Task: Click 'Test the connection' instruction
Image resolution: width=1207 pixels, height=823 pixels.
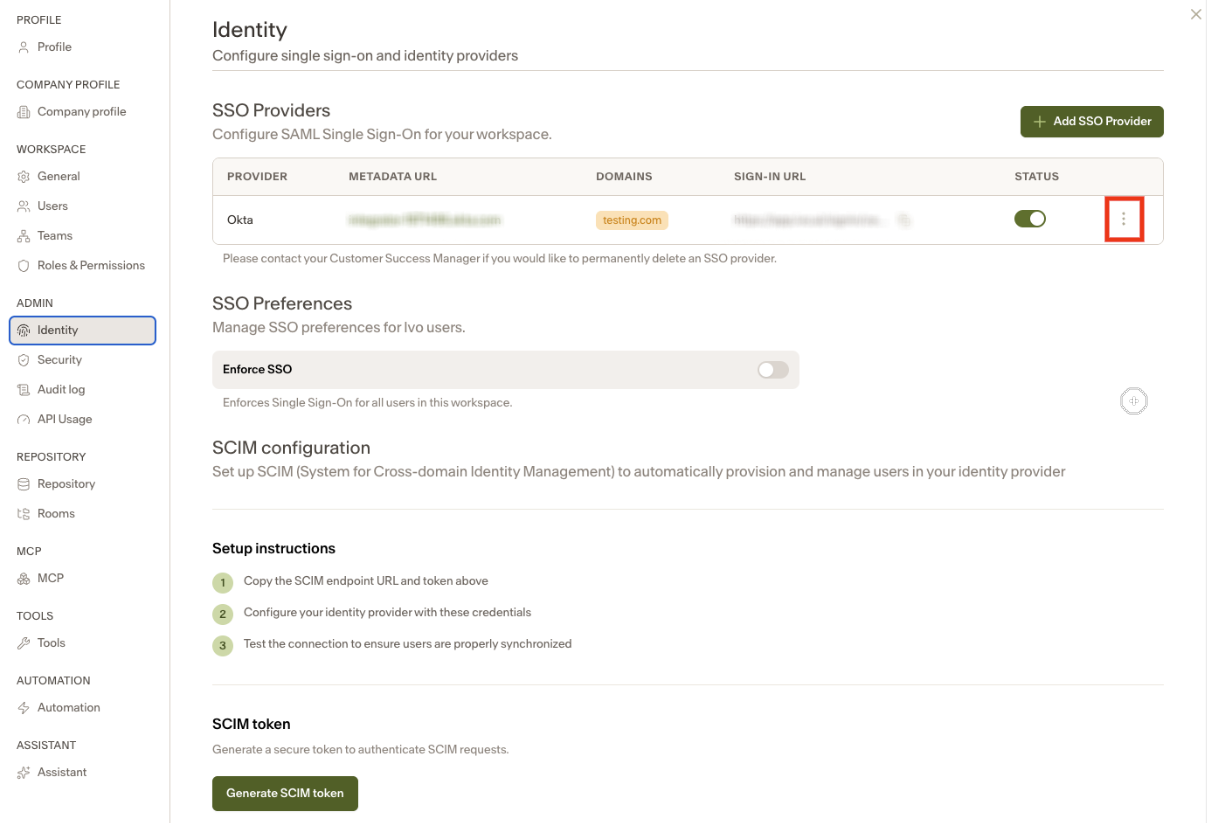Action: pyautogui.click(x=408, y=644)
